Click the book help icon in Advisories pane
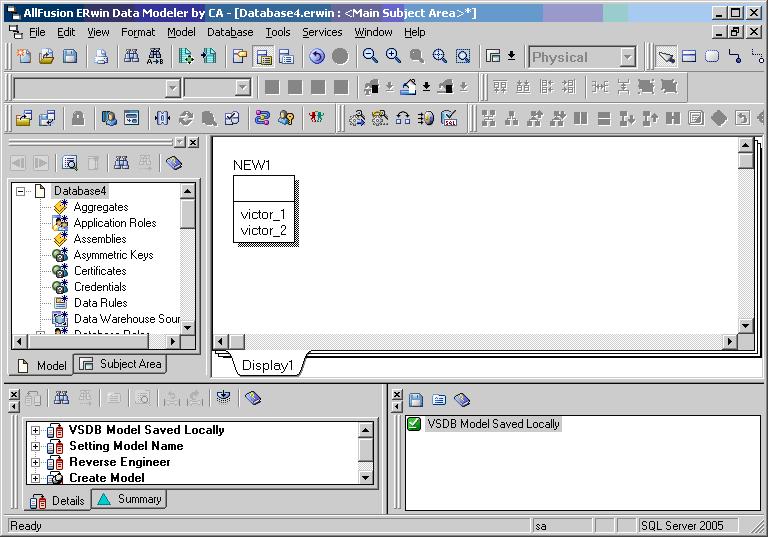Image resolution: width=768 pixels, height=537 pixels. (462, 400)
